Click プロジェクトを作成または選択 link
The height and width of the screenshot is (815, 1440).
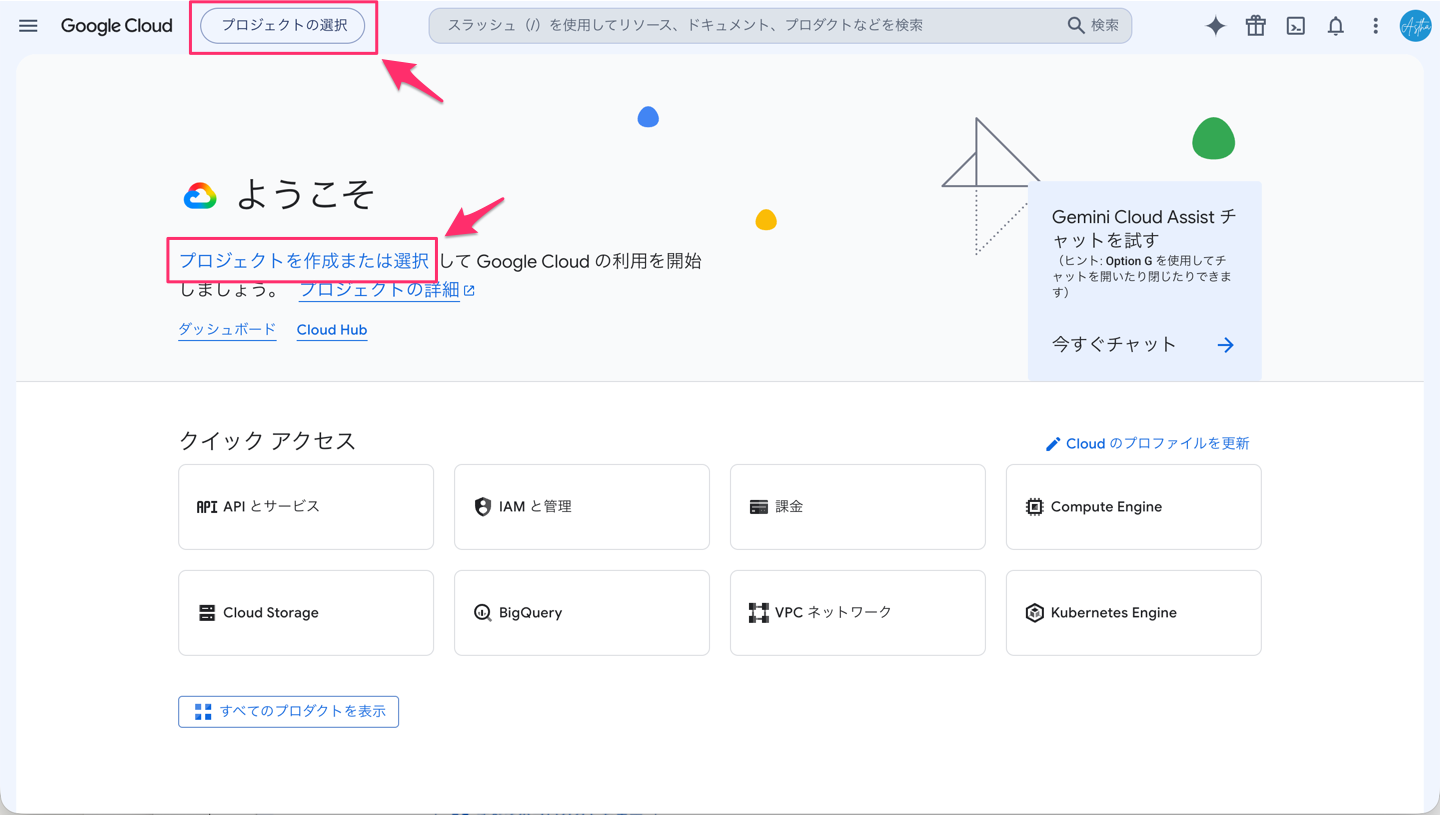pyautogui.click(x=304, y=261)
